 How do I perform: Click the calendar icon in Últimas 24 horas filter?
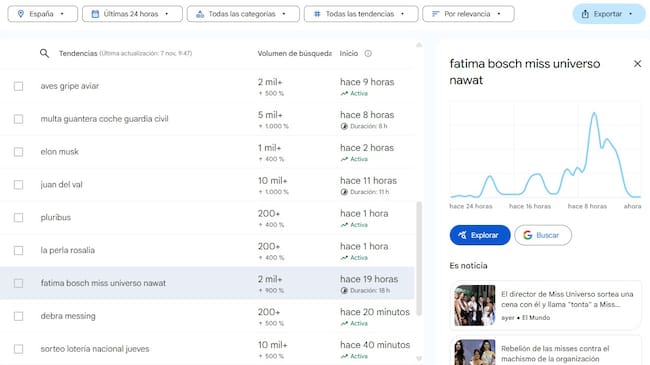[x=95, y=14]
